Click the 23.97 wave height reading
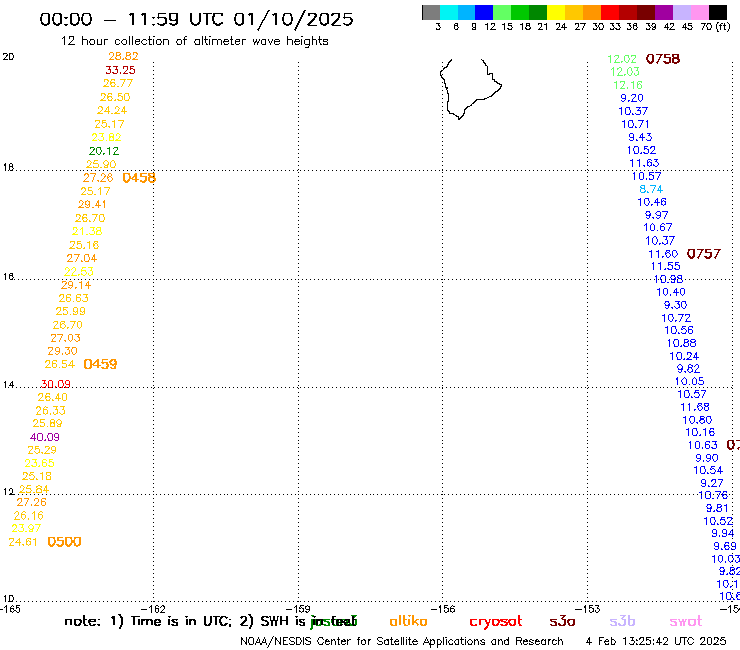This screenshot has height=650, width=740. pyautogui.click(x=26, y=528)
